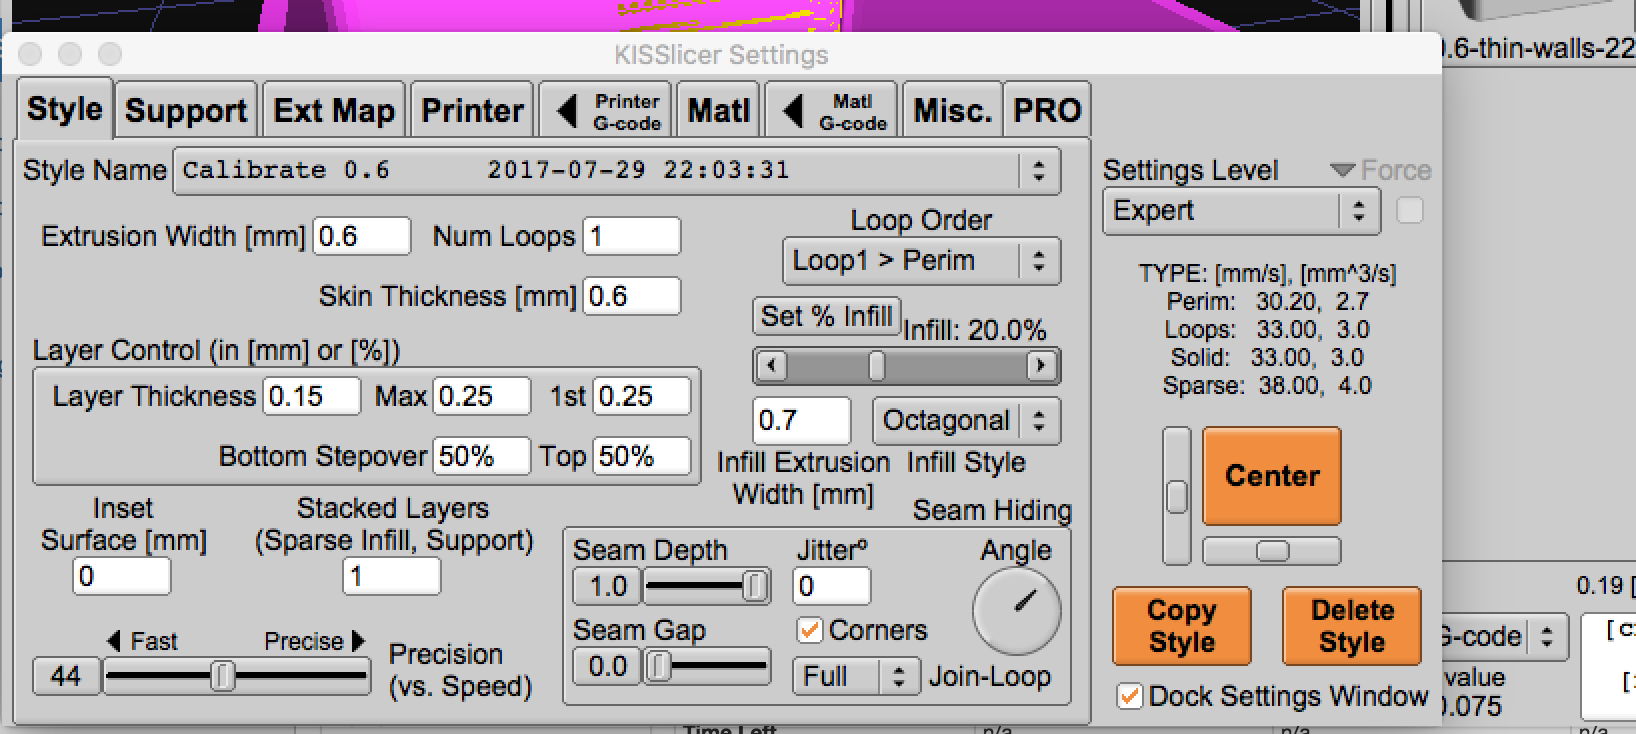Click the Precision vs. Speed slider

click(x=236, y=677)
